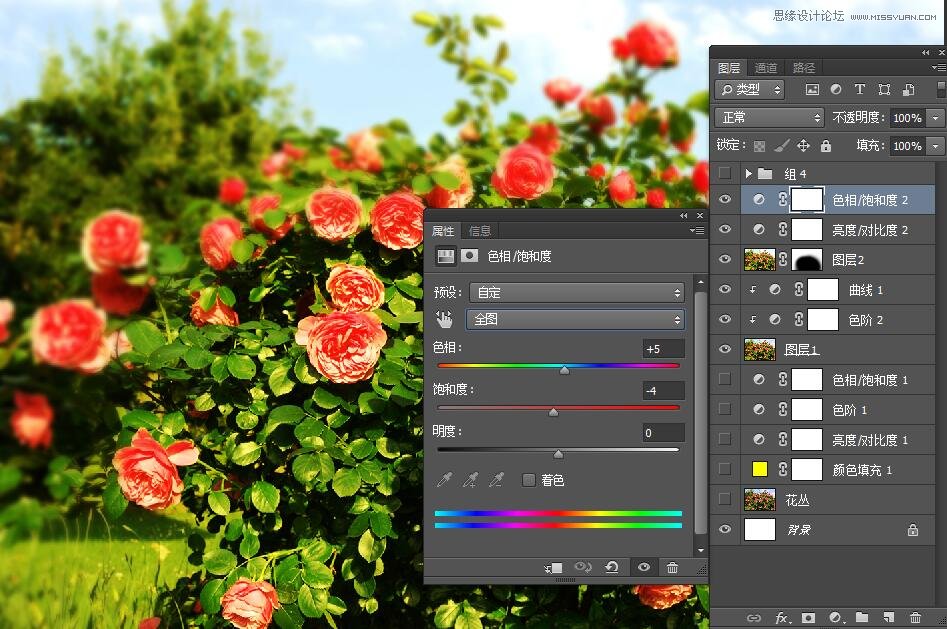View previous state icon in Properties
This screenshot has height=629, width=947.
point(583,567)
